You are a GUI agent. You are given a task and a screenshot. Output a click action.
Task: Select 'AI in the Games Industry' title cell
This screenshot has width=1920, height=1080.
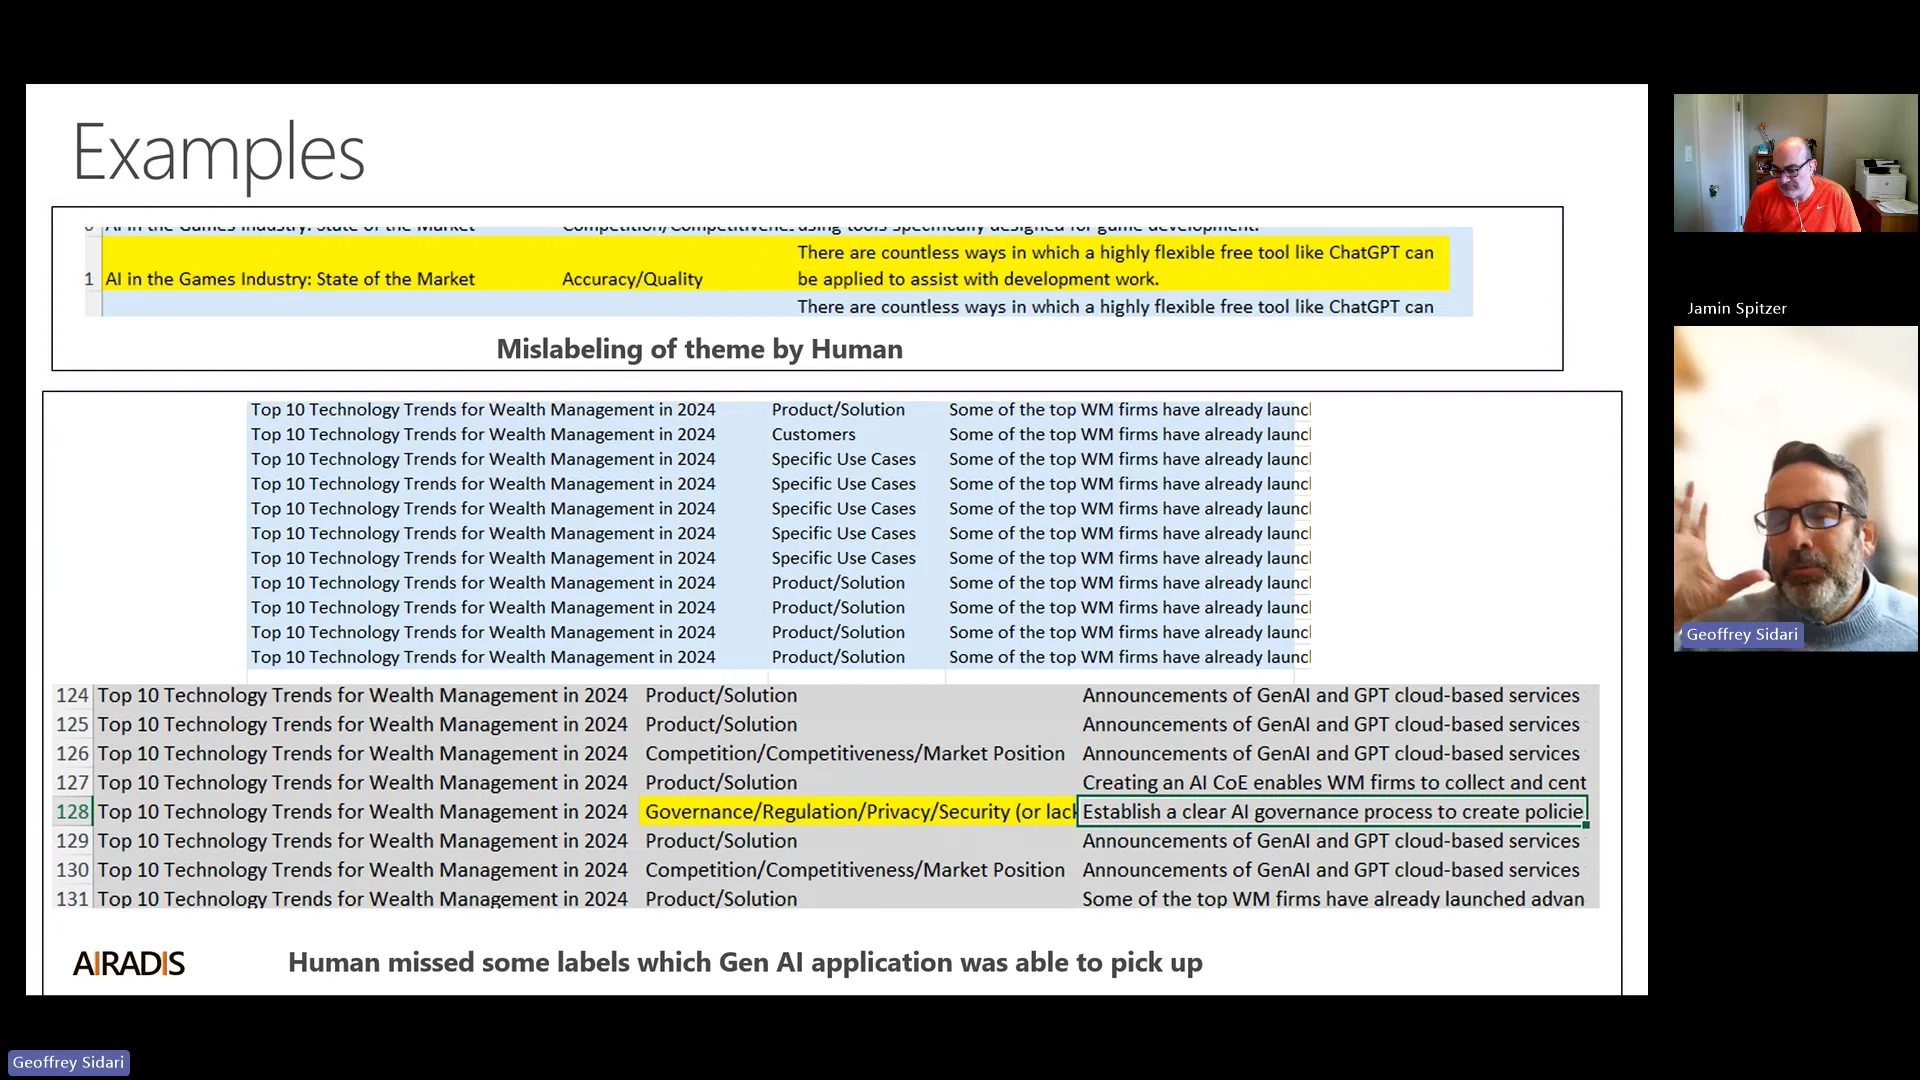point(290,279)
